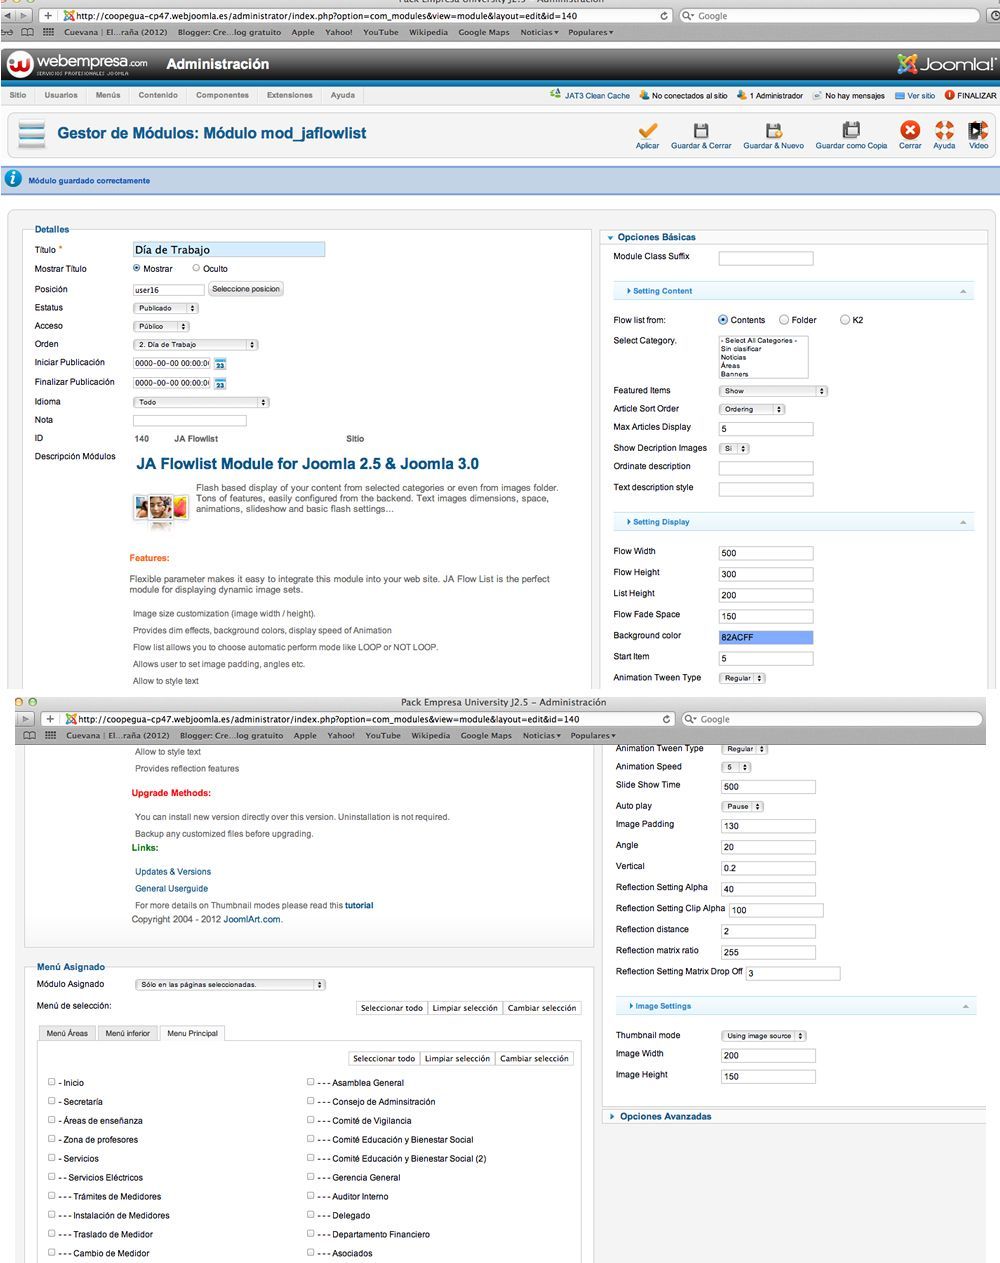This screenshot has height=1263, width=1000.
Task: Click collapse arrow right of Setting Content
Action: [963, 291]
